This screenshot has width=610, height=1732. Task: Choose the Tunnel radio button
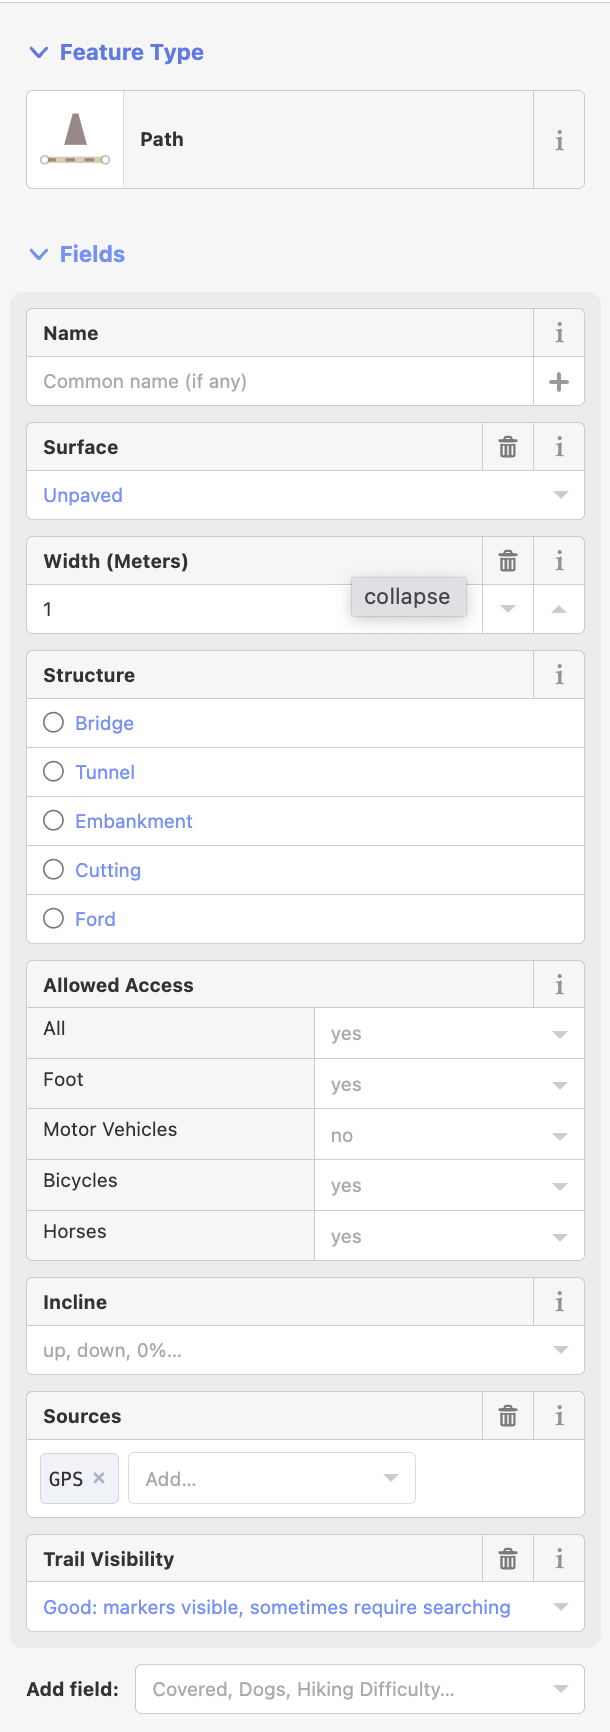pos(54,772)
